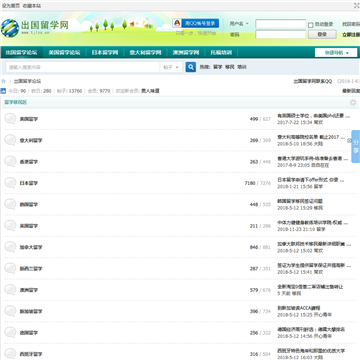Focus the password input field
The width and height of the screenshot is (360, 360).
coord(281,34)
